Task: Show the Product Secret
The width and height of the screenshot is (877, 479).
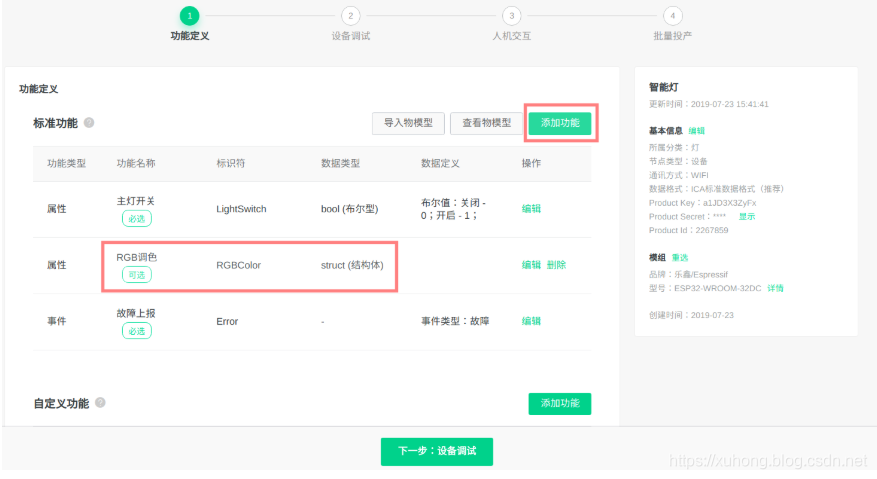Action: pos(747,217)
